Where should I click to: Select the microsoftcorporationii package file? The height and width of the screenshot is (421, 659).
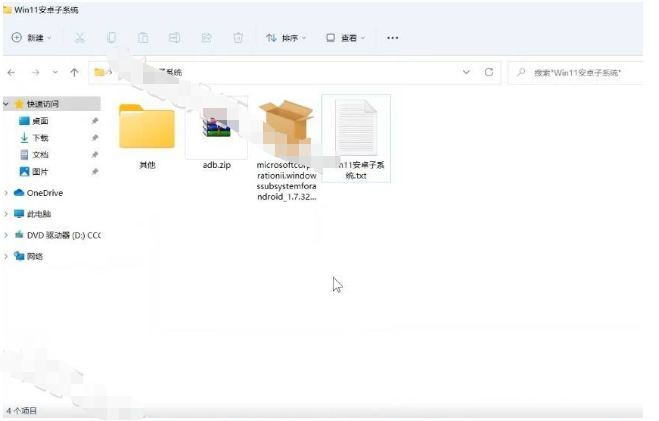point(286,130)
